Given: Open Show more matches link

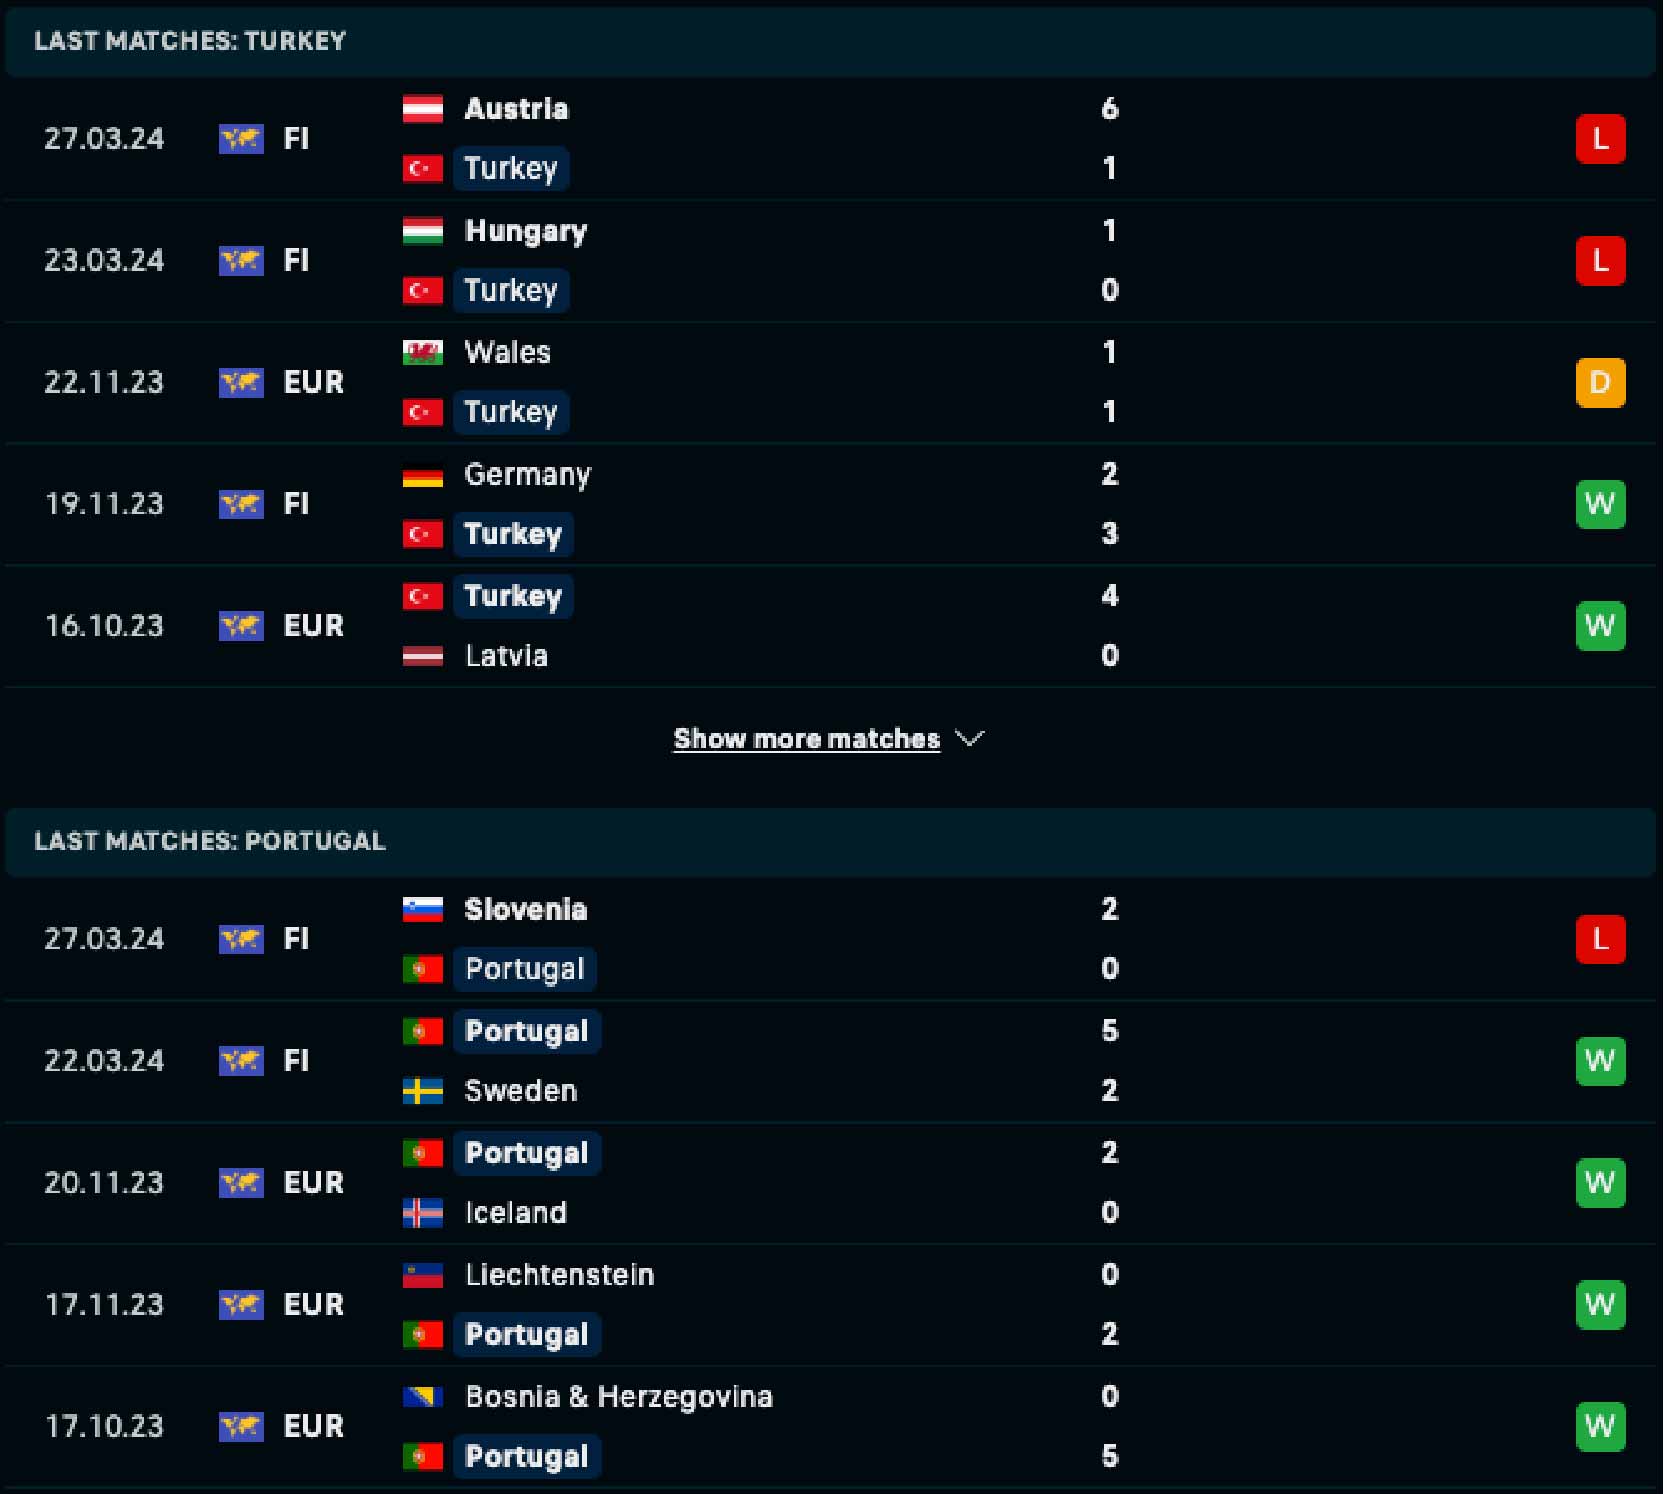Looking at the screenshot, I should point(806,739).
